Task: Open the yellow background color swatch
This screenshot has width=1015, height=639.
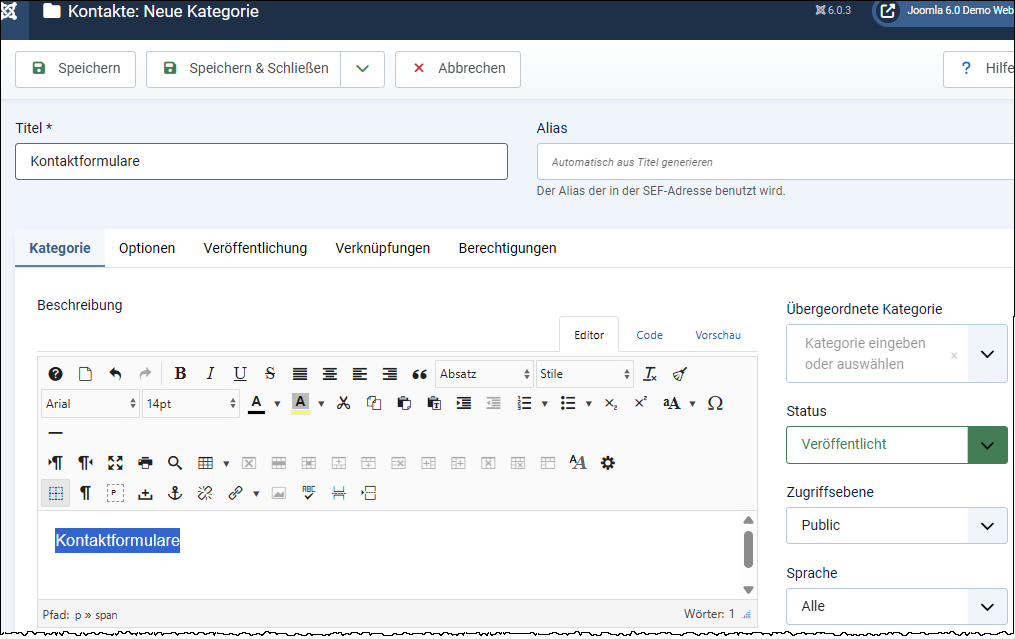Action: [x=300, y=403]
